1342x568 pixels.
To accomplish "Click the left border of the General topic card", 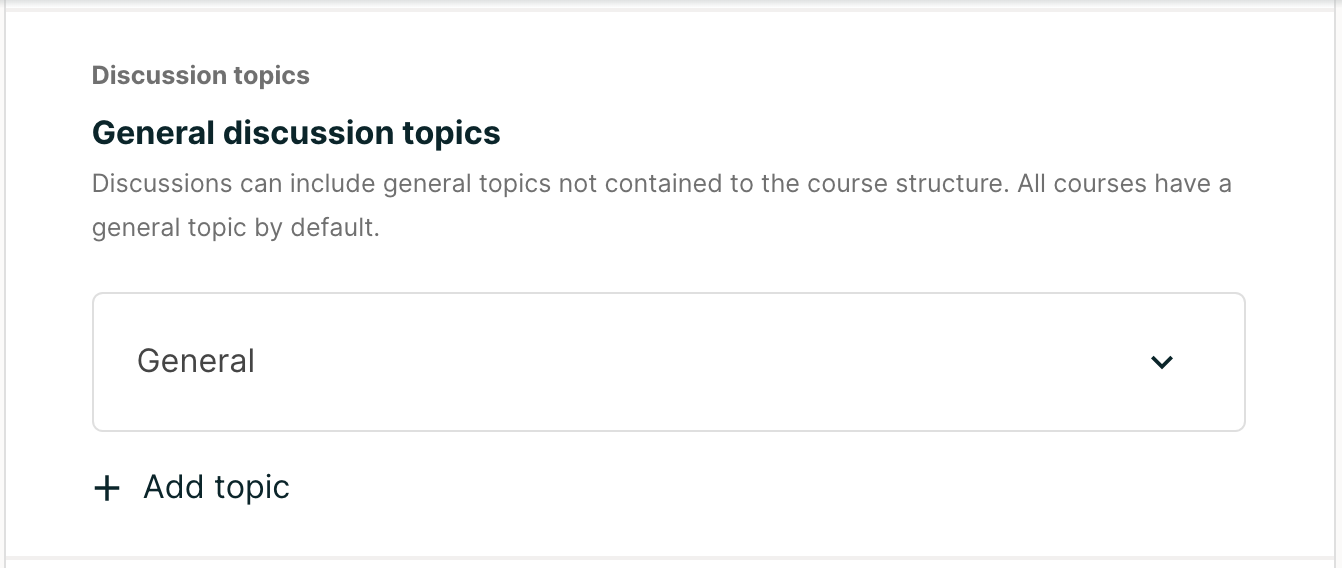I will 93,362.
